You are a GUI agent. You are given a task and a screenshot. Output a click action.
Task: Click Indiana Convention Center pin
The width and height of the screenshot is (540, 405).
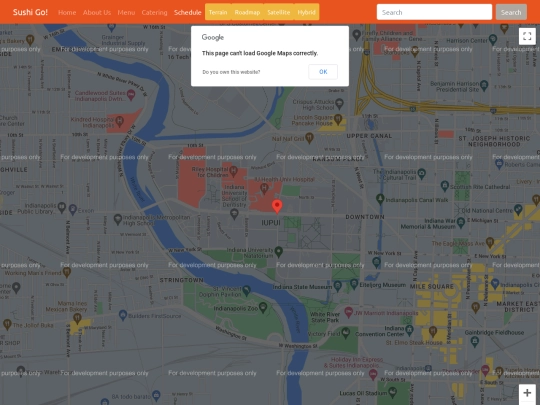coord(409,330)
